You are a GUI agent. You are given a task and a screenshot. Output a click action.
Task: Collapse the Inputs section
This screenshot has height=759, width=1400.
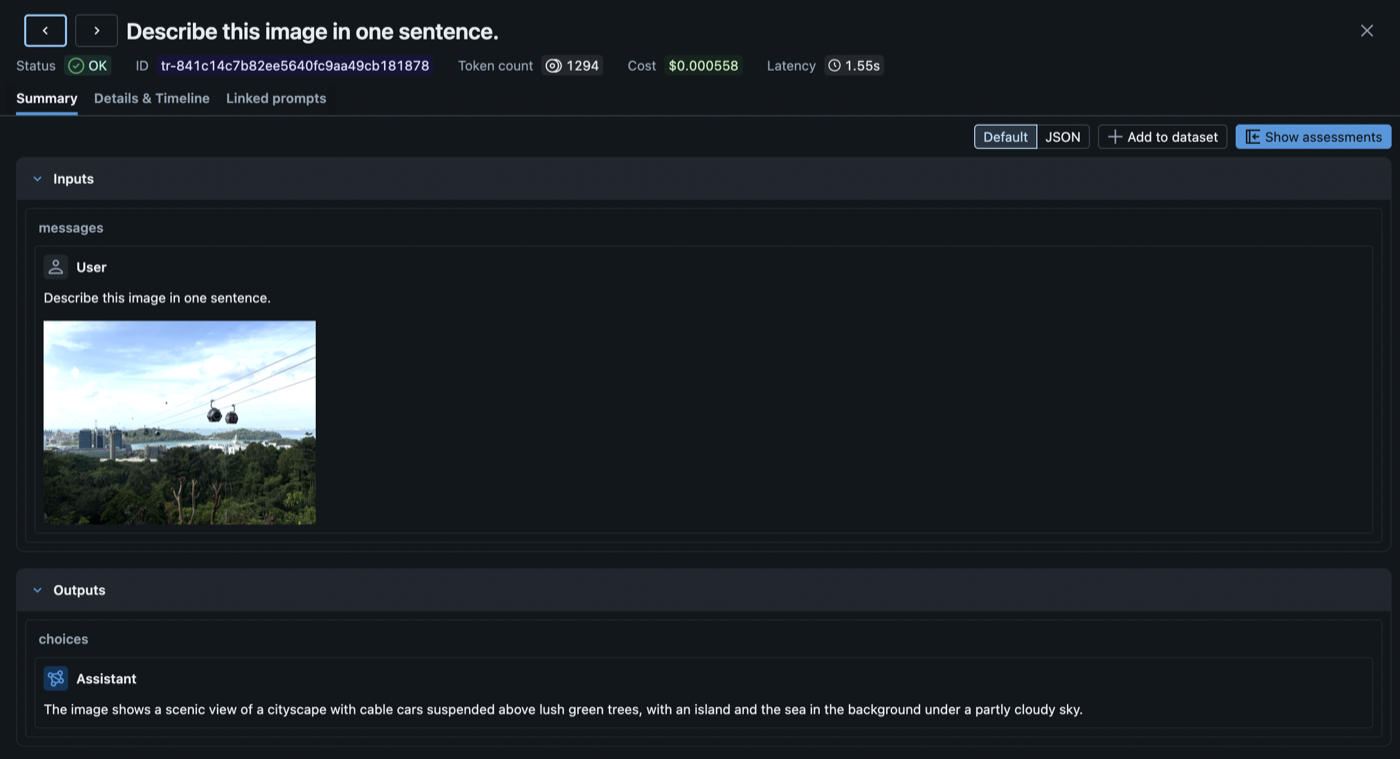click(x=38, y=179)
